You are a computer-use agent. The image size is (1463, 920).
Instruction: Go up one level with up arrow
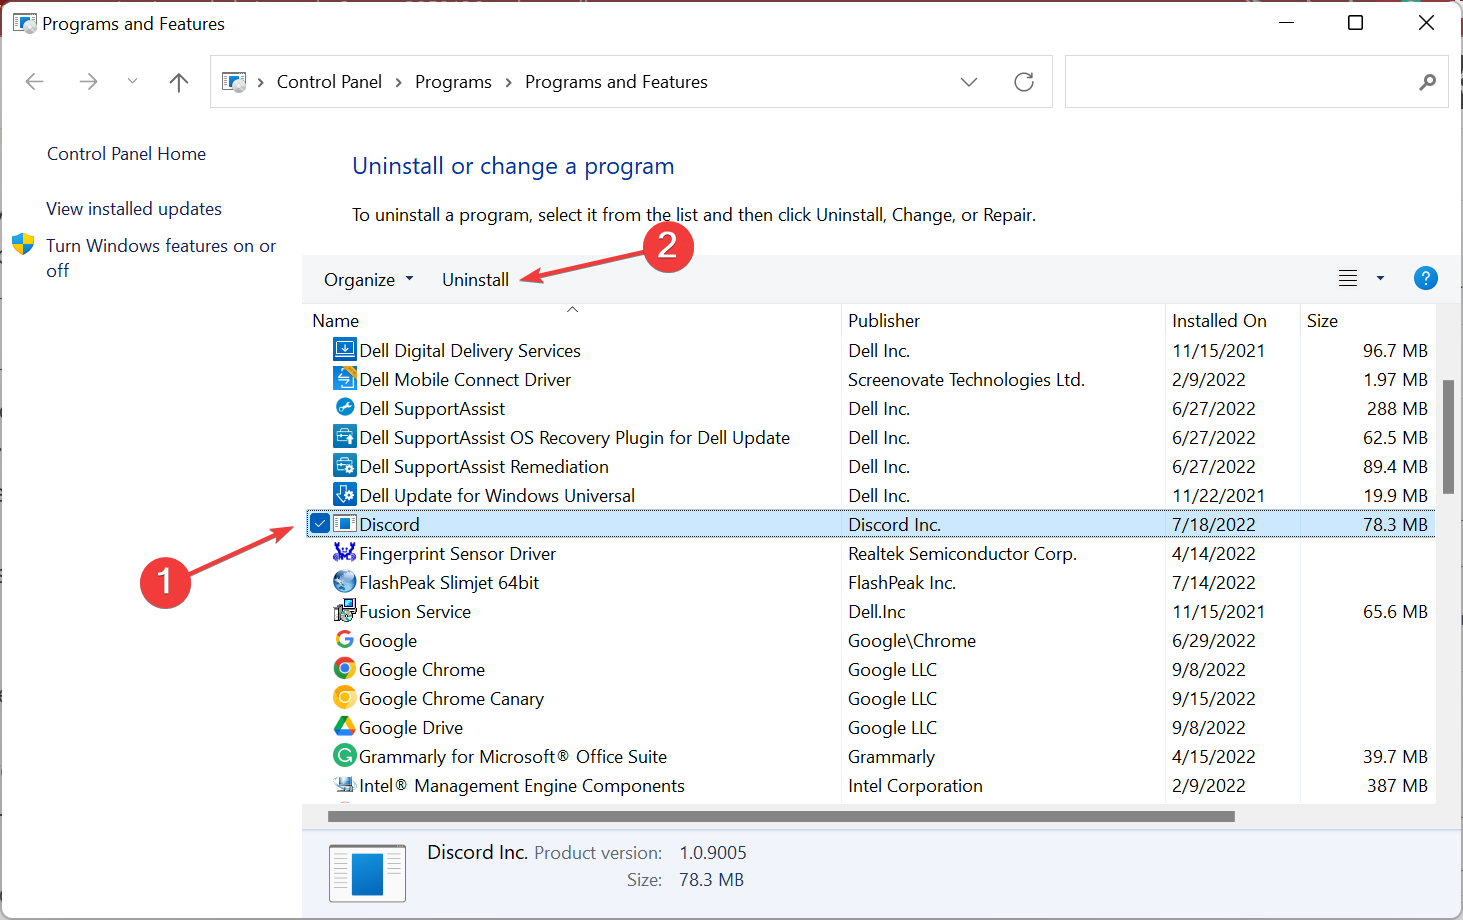pyautogui.click(x=179, y=82)
